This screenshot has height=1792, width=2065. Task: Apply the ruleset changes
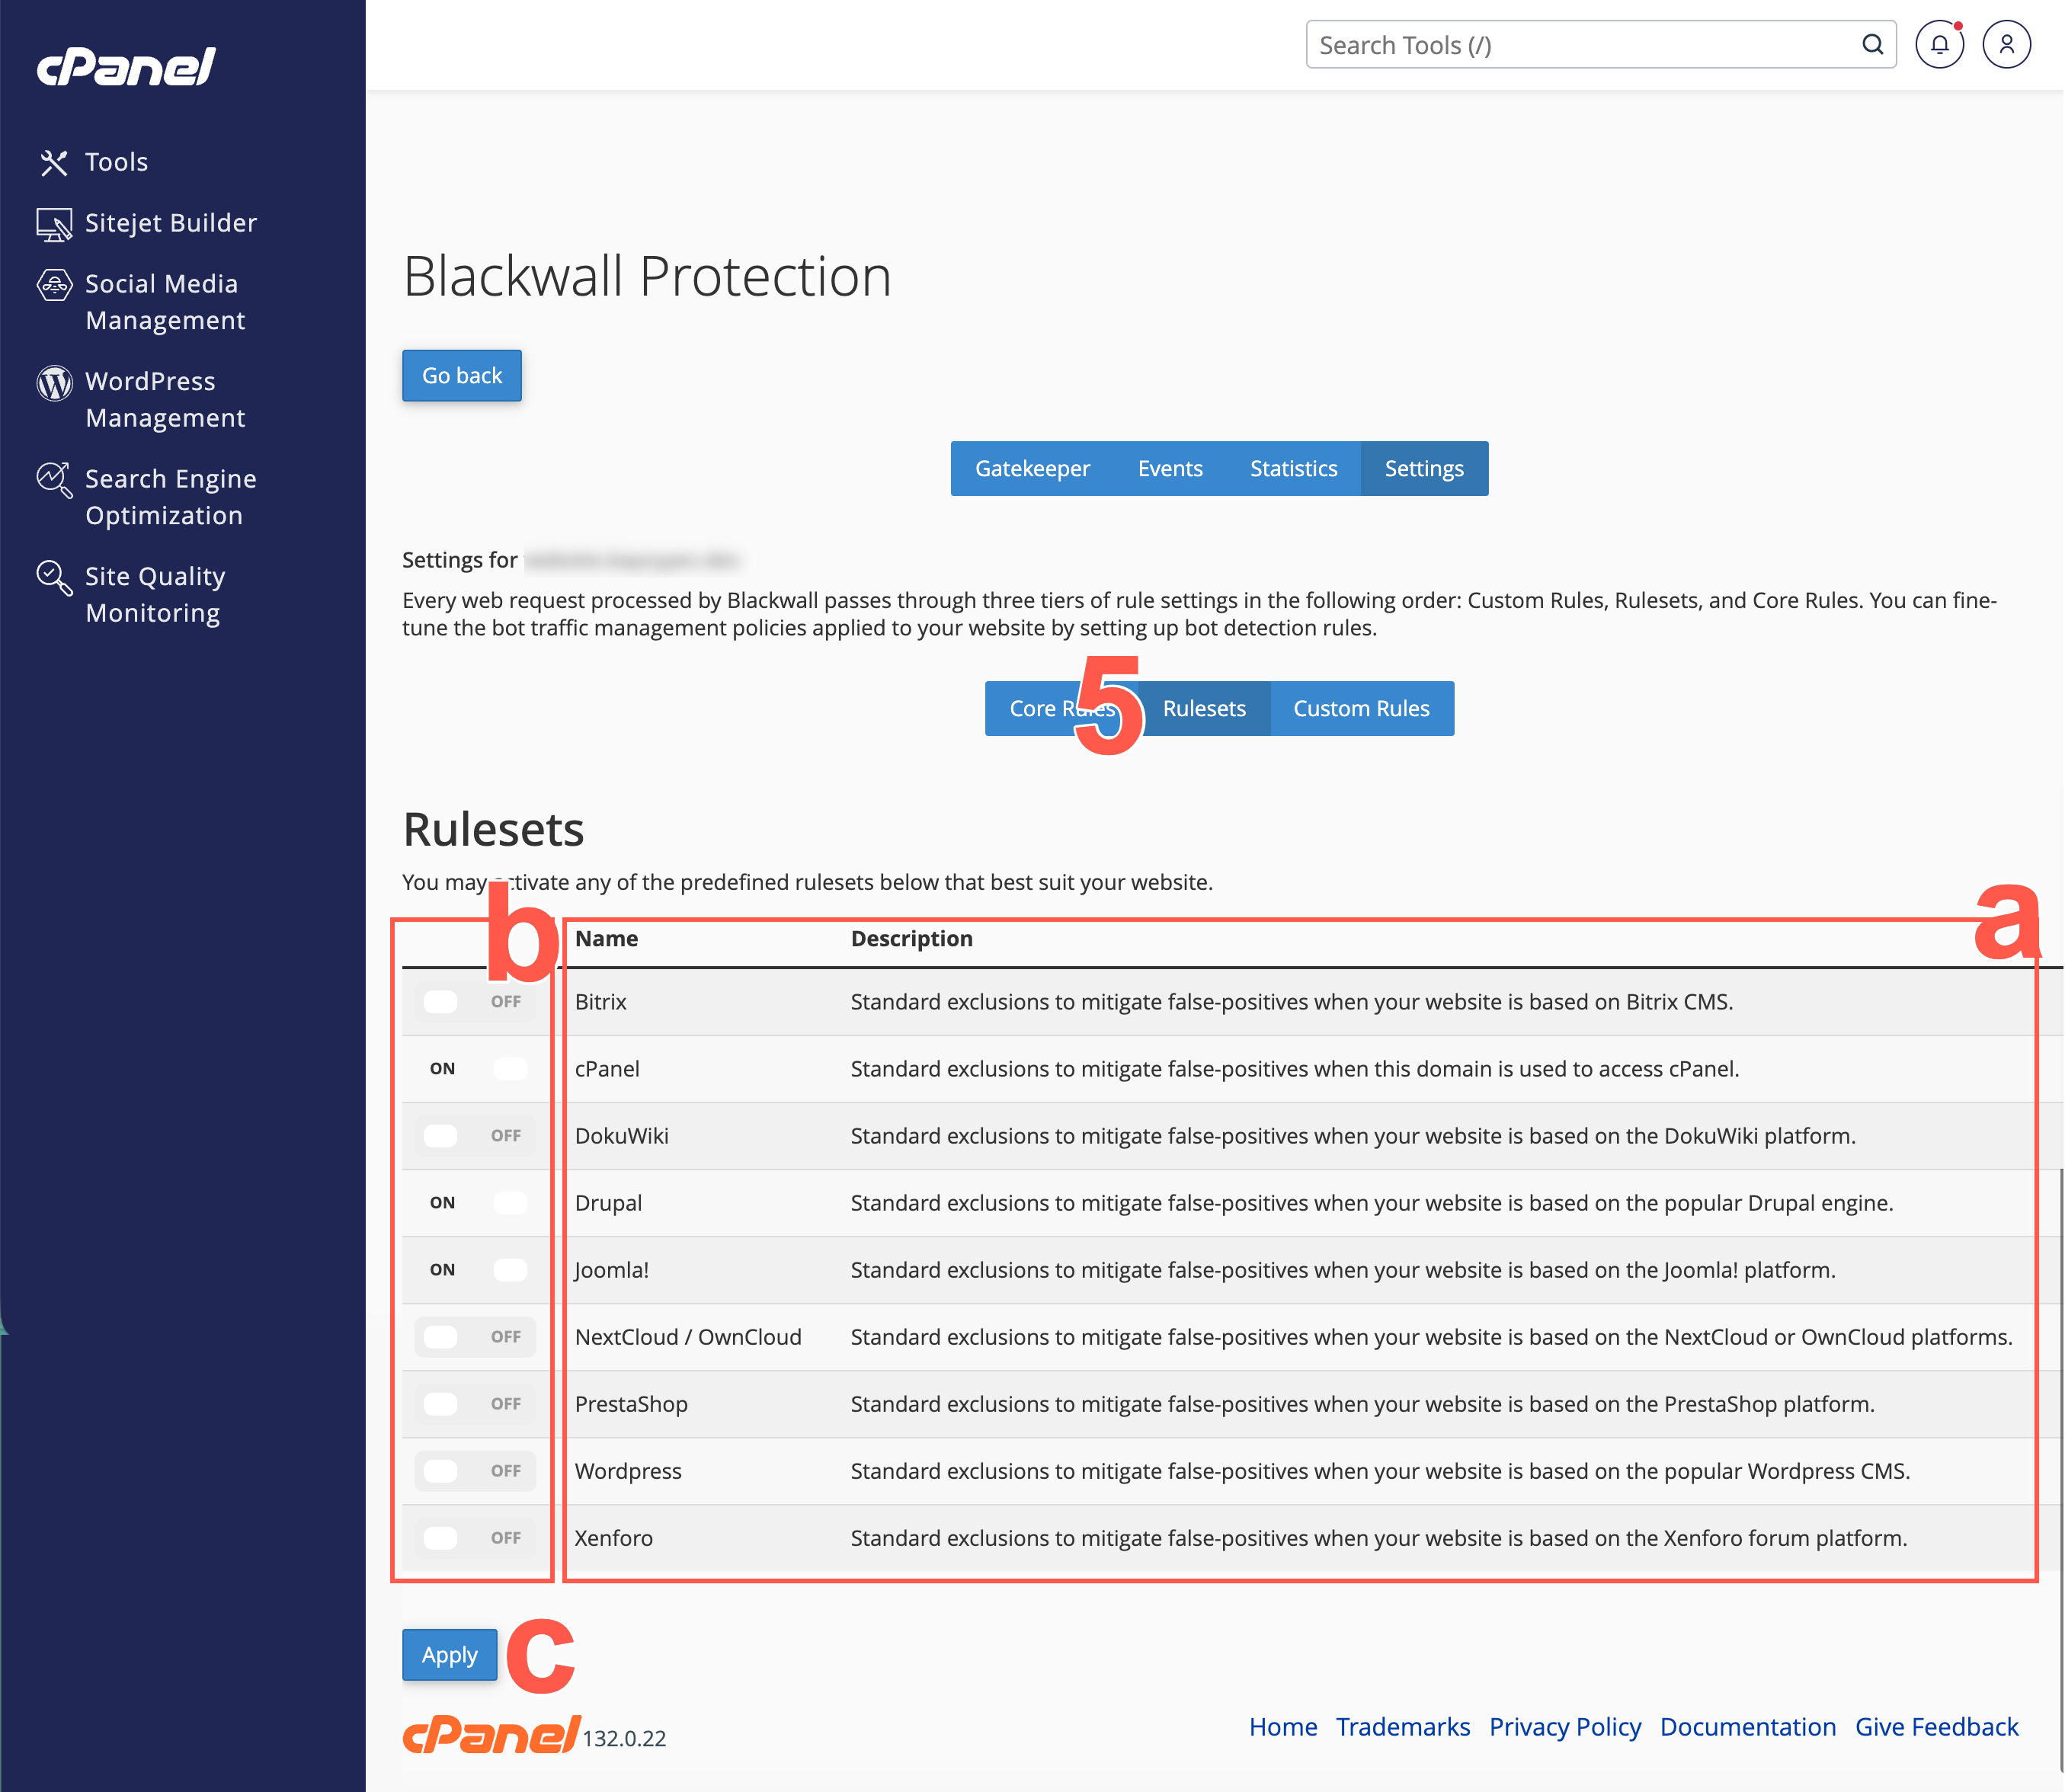pyautogui.click(x=450, y=1655)
